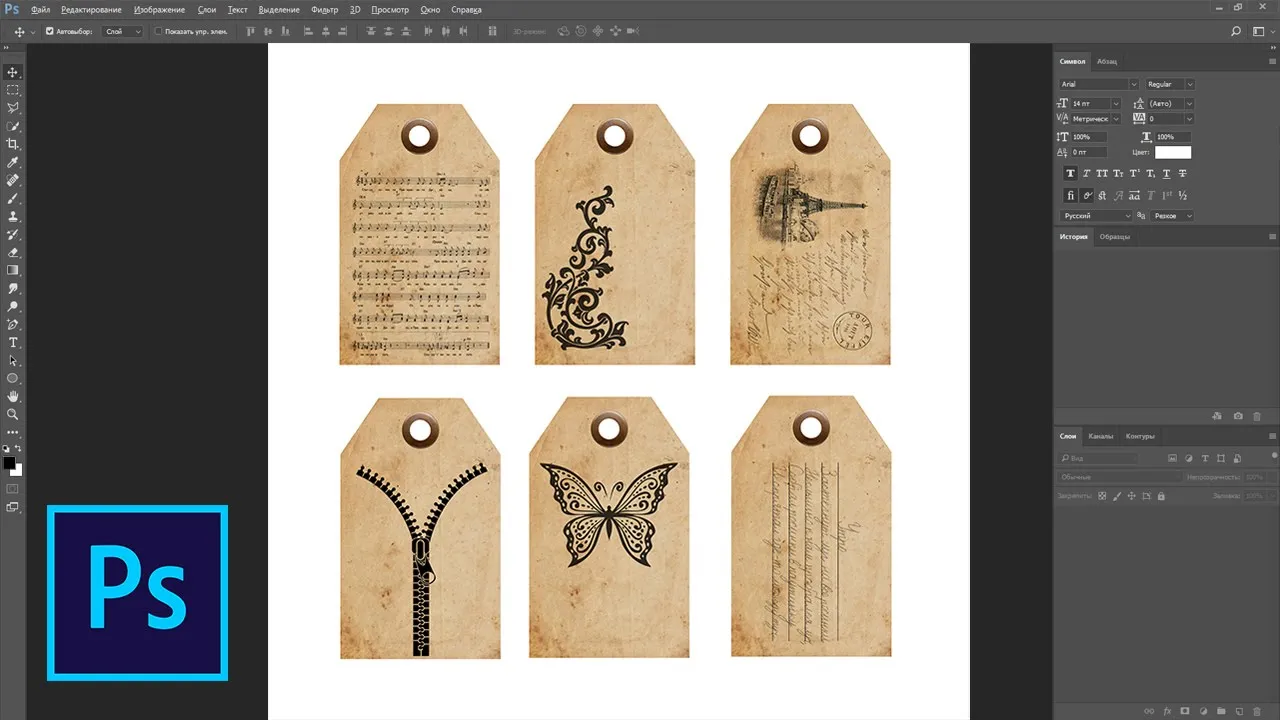This screenshot has height=720, width=1280.
Task: Select the Zoom tool in the toolbox
Action: coord(13,414)
